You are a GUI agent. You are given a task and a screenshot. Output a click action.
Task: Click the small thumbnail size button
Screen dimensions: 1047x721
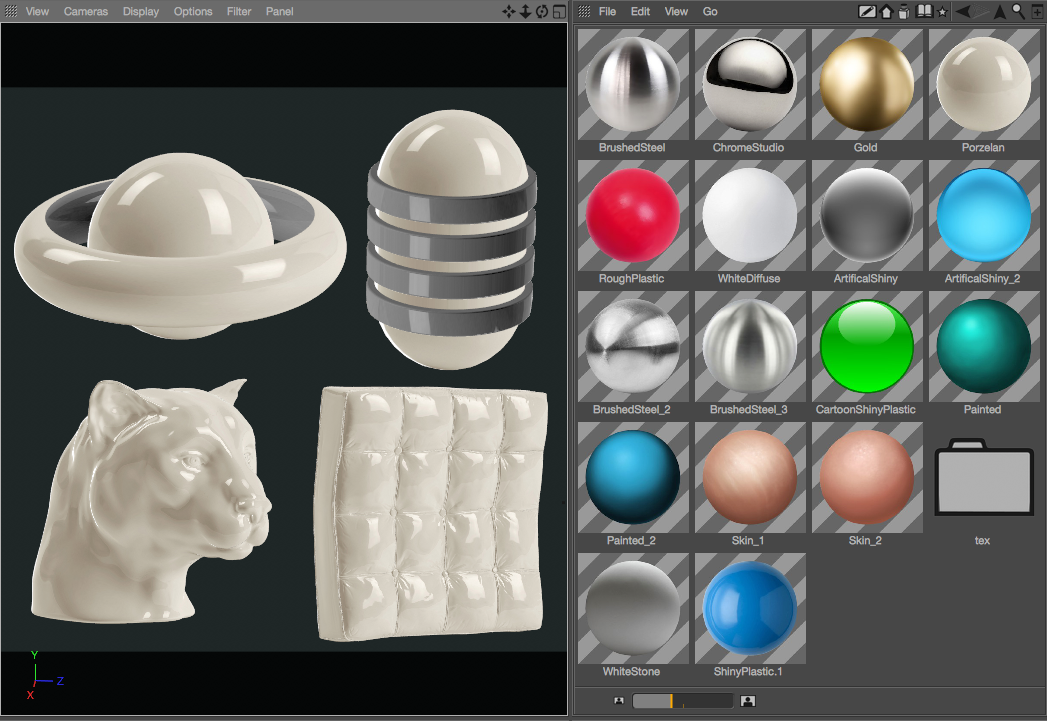(619, 700)
